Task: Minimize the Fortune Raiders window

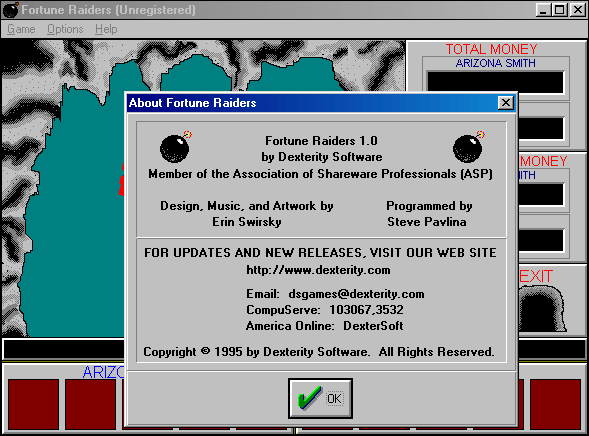Action: [543, 9]
